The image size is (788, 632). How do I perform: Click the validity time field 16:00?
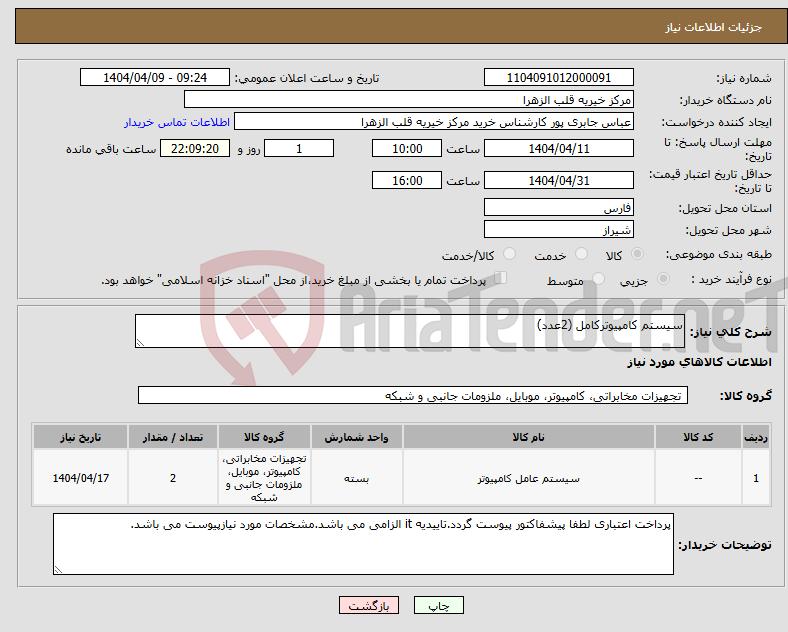407,180
